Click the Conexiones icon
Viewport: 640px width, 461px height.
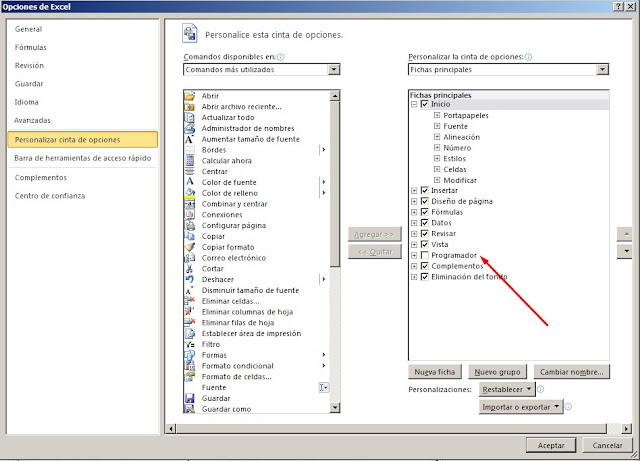[189, 215]
